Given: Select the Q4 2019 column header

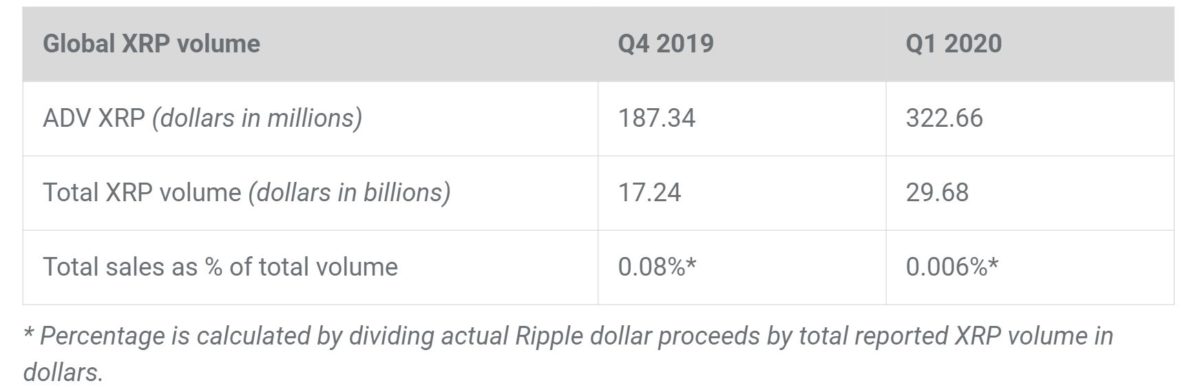Looking at the screenshot, I should (x=742, y=44).
